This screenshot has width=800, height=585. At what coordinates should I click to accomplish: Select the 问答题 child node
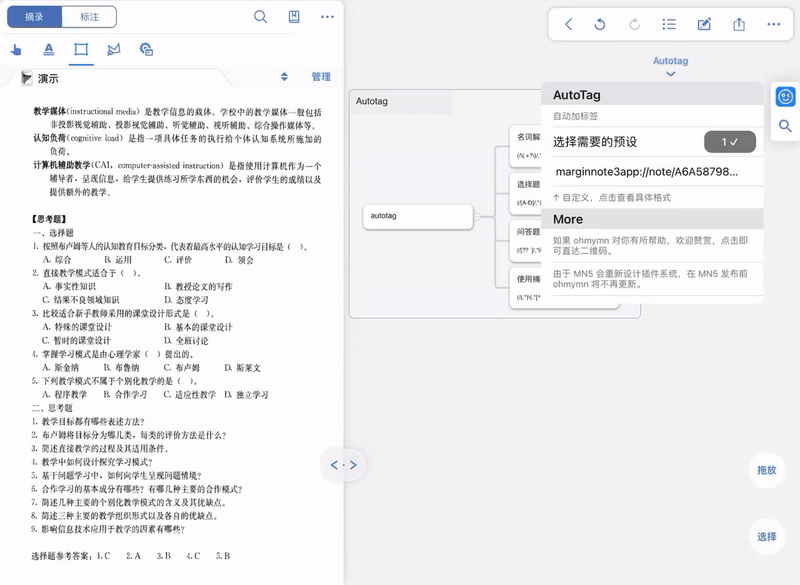pyautogui.click(x=526, y=241)
